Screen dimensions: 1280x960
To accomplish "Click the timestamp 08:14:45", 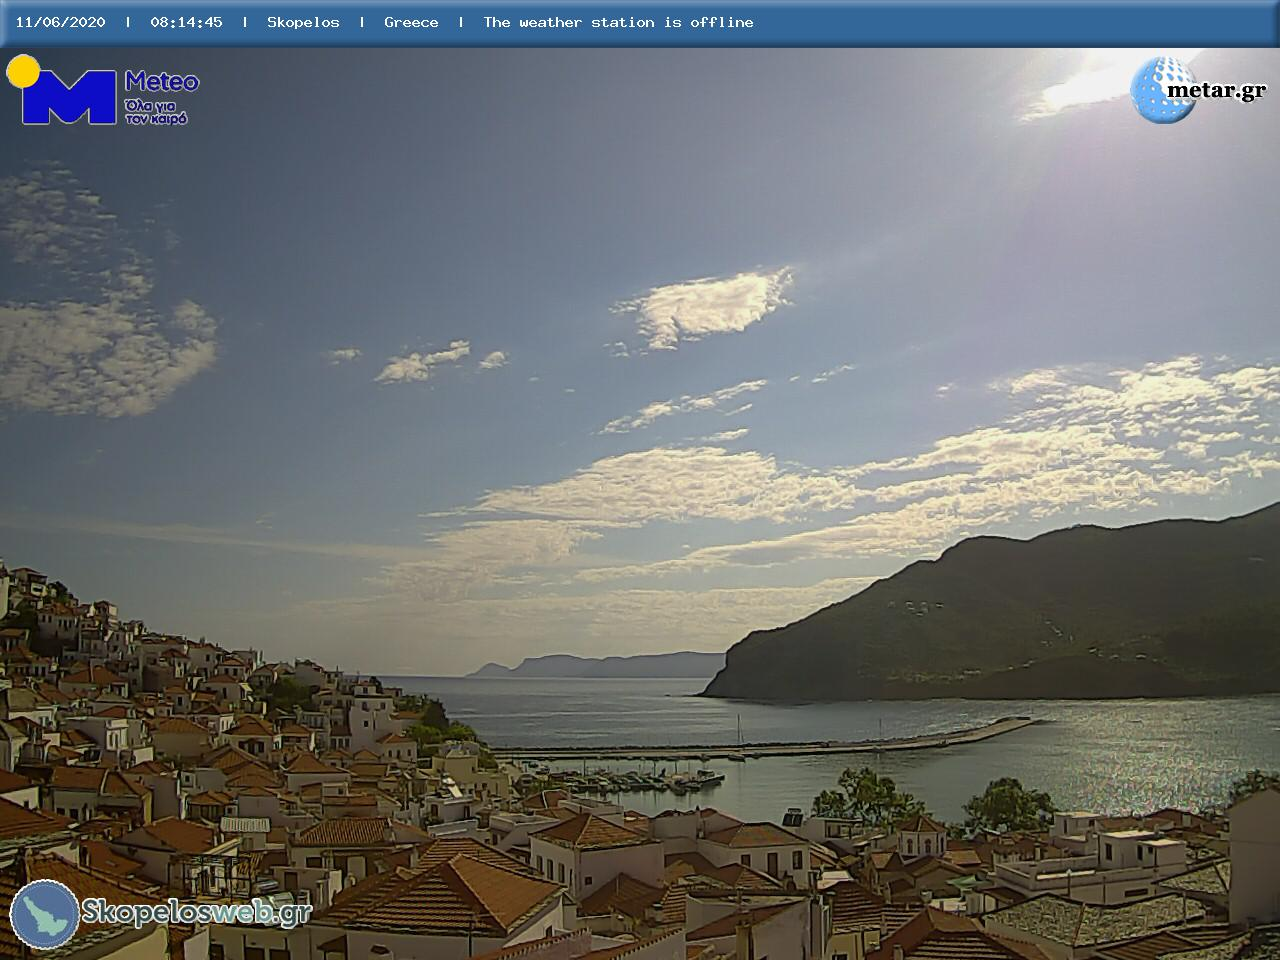I will (186, 22).
